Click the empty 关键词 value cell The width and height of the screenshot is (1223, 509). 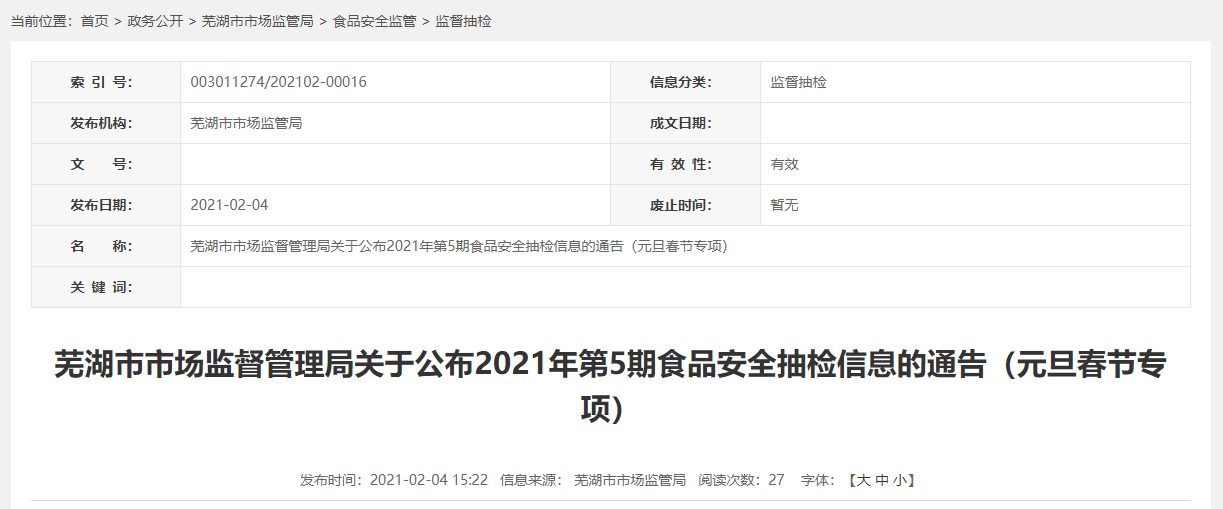[x=685, y=287]
